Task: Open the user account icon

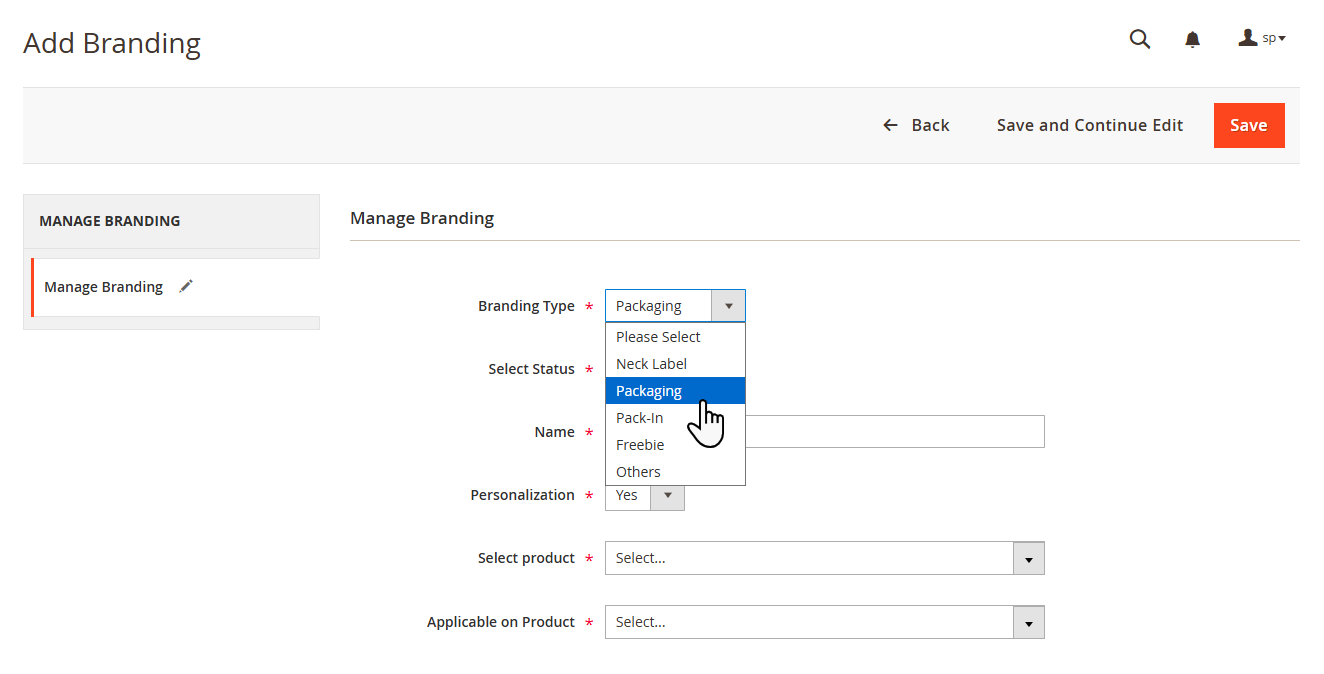Action: point(1248,38)
